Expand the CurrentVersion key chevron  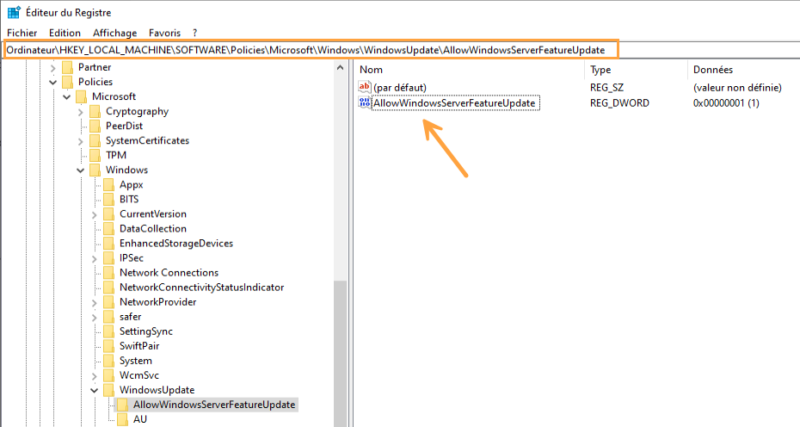(94, 214)
